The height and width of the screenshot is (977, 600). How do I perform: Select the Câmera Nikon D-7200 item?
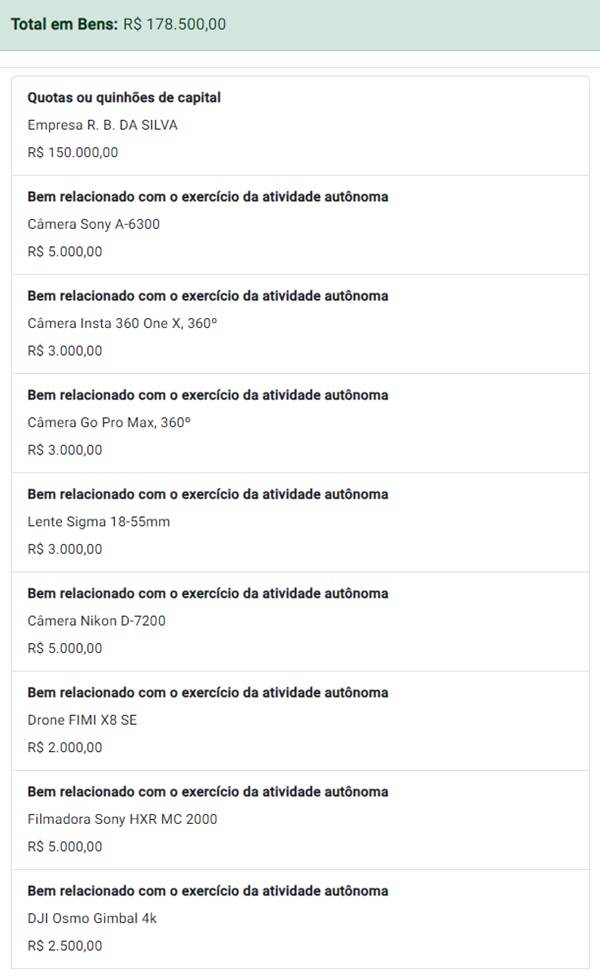pos(97,620)
